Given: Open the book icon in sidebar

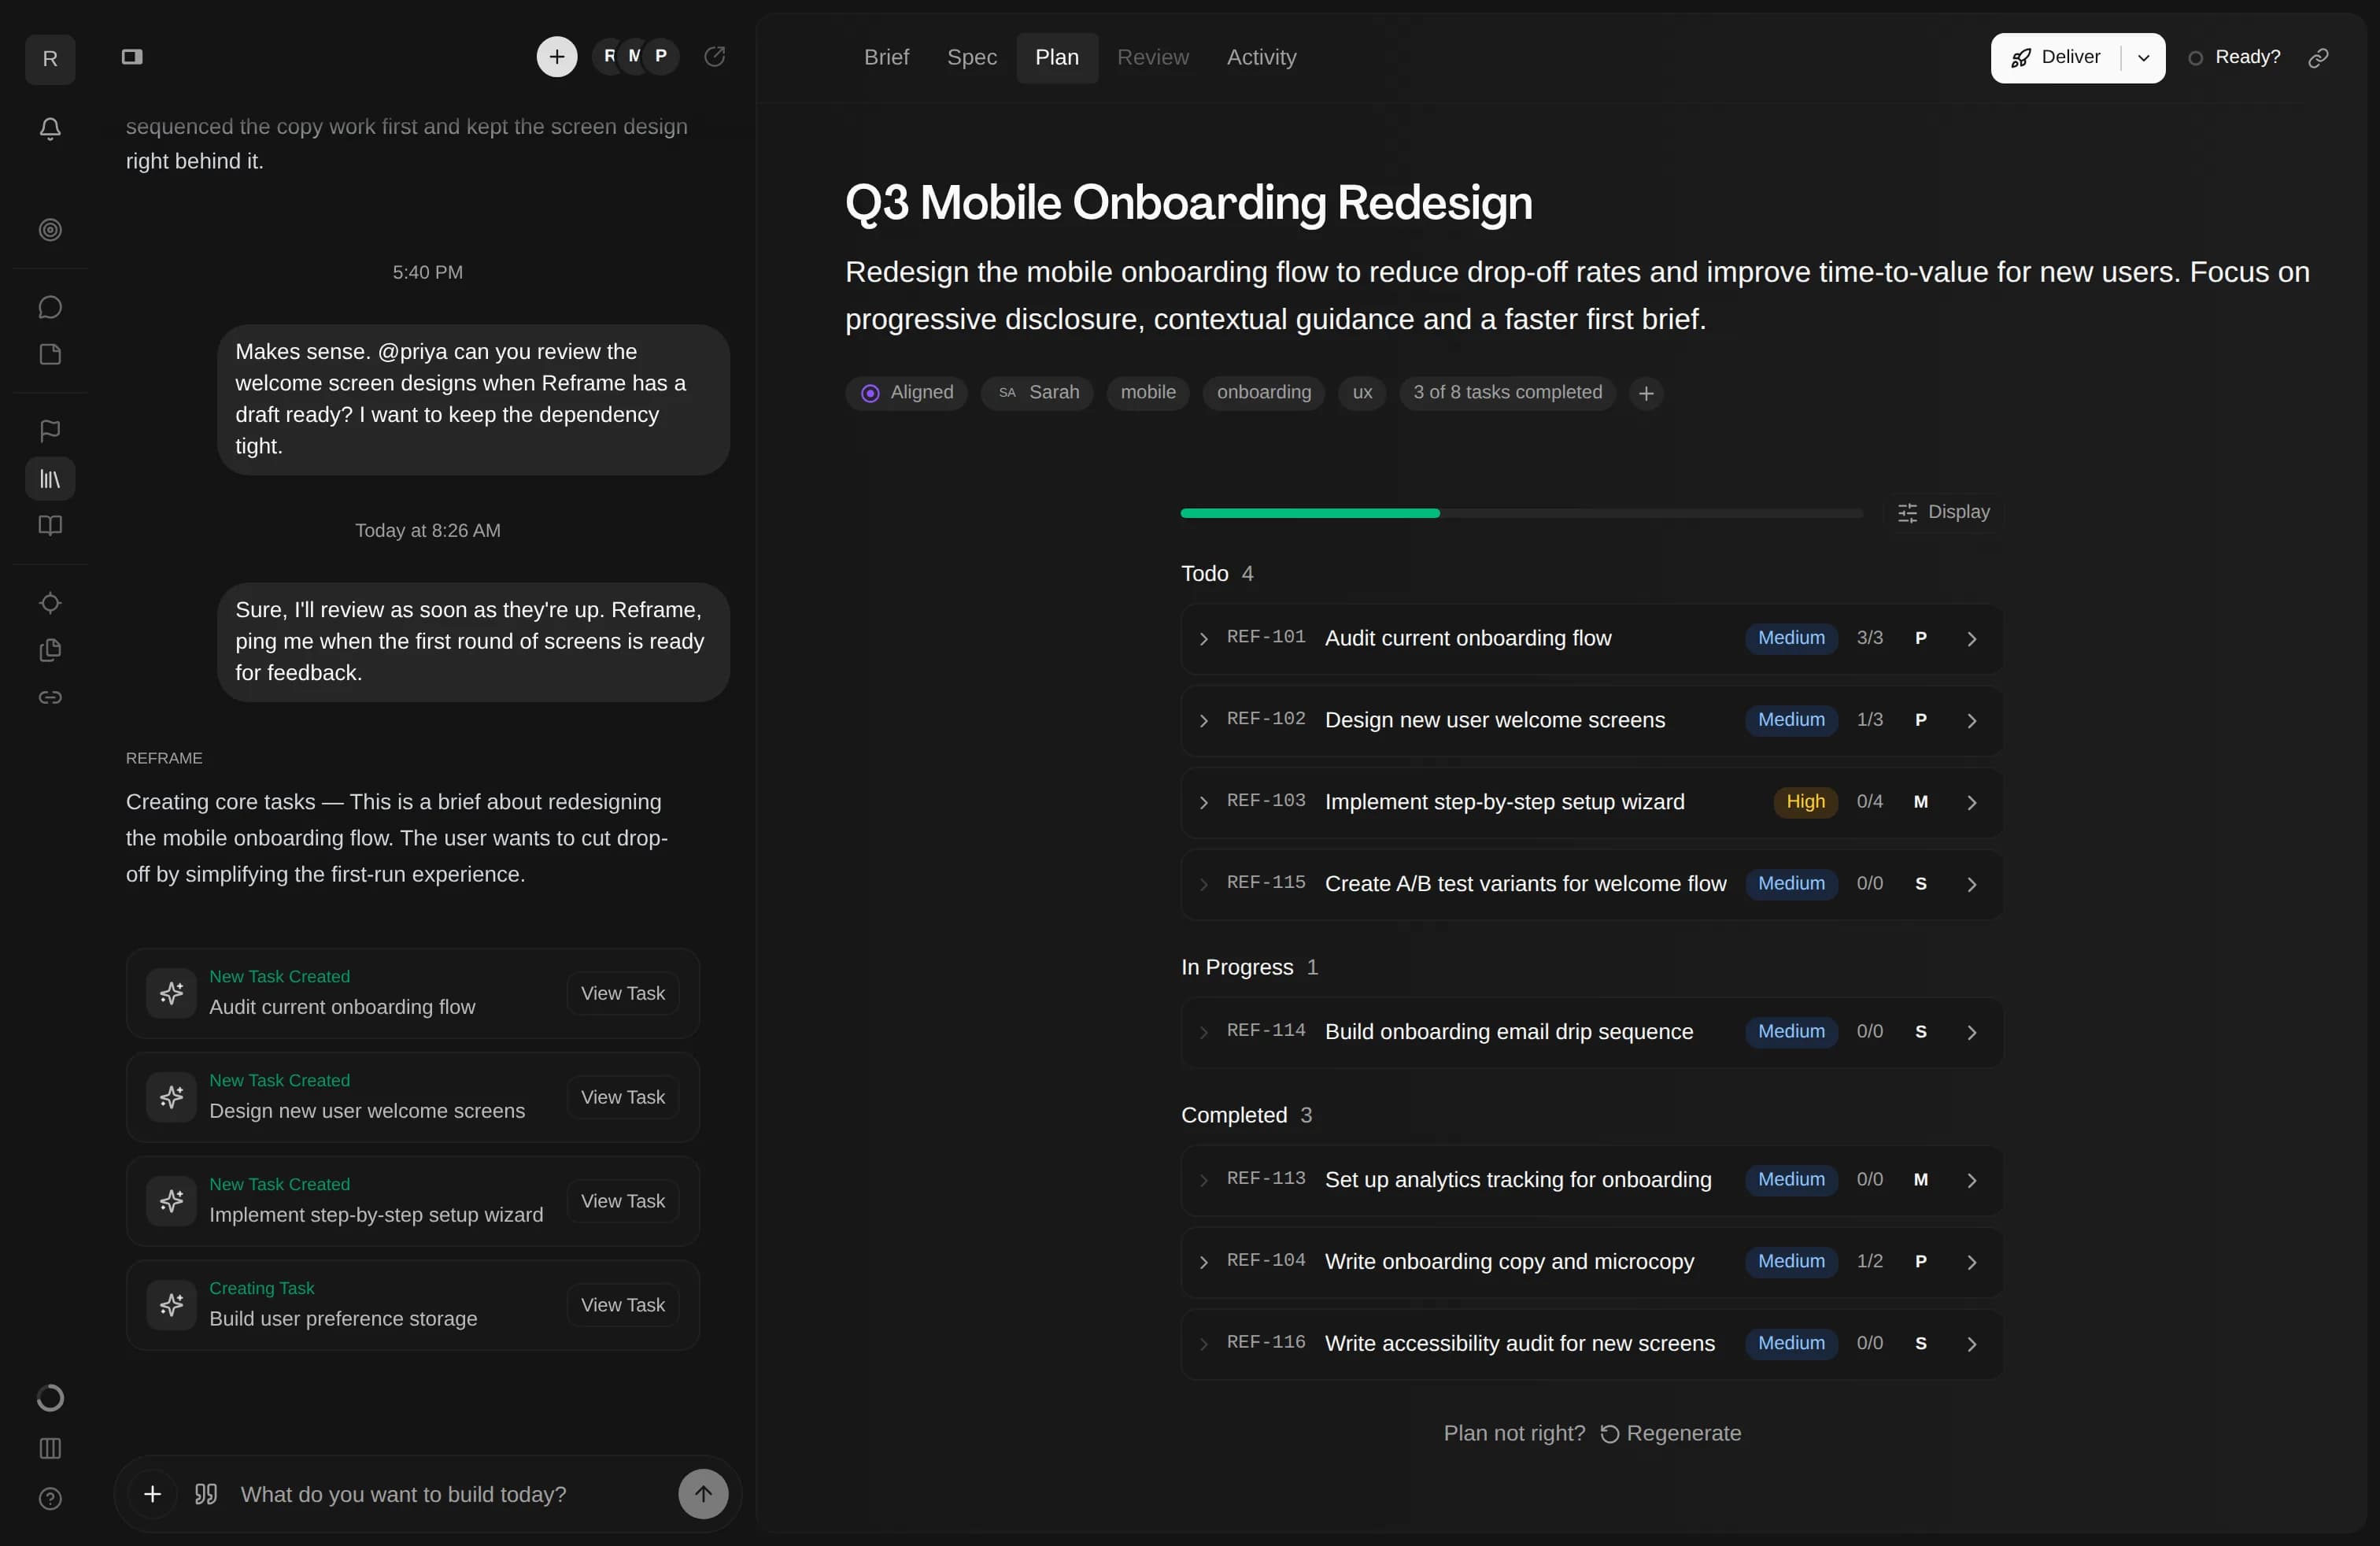Looking at the screenshot, I should click(50, 526).
